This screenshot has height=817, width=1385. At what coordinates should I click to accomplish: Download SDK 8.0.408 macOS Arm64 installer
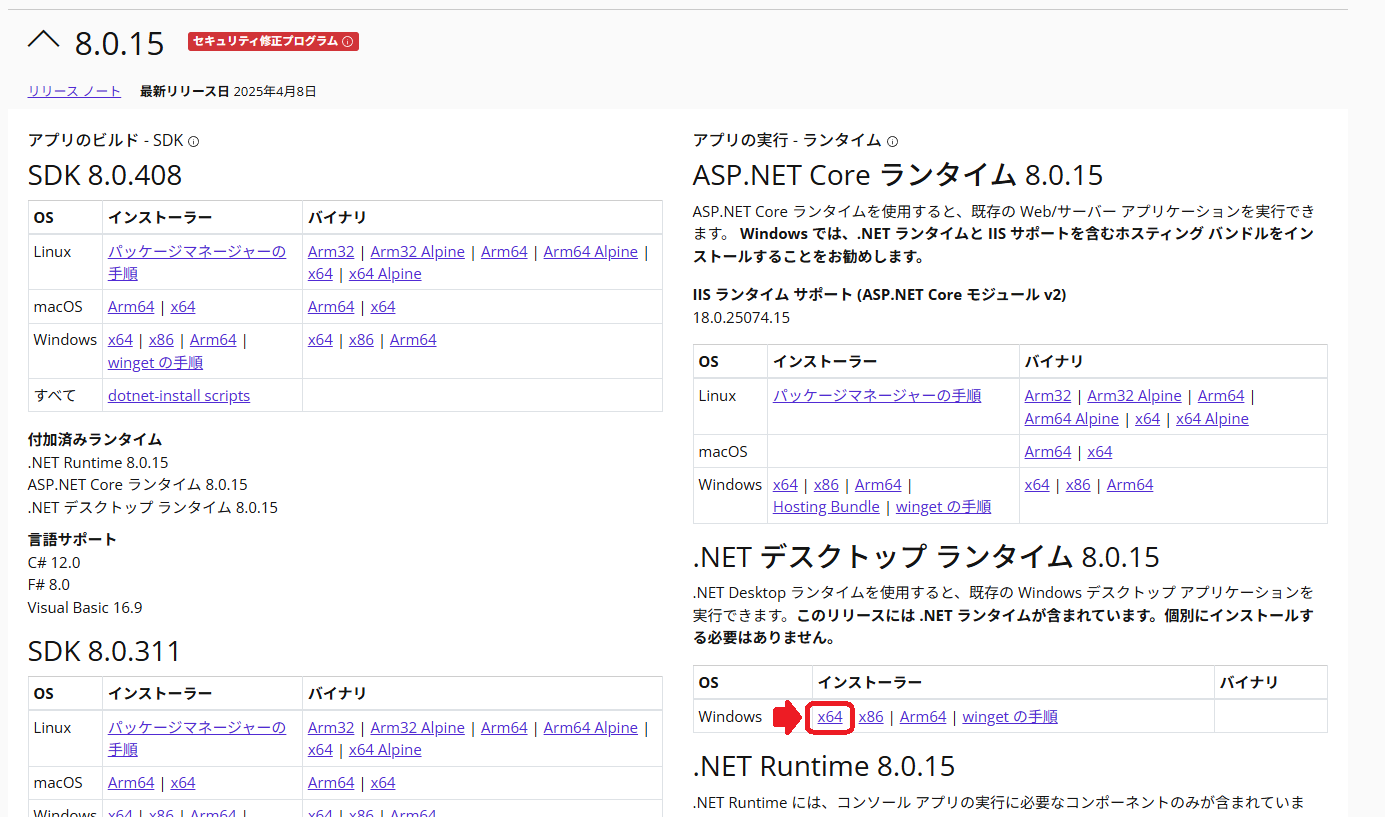point(131,307)
